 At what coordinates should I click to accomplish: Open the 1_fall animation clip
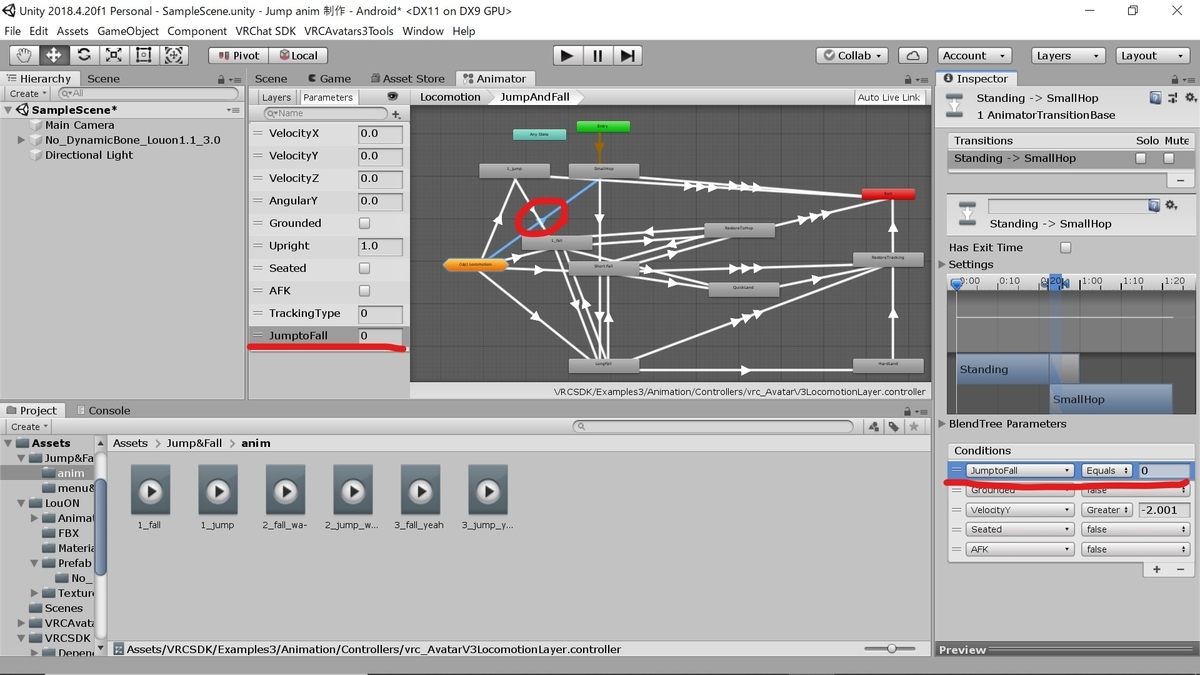click(150, 497)
